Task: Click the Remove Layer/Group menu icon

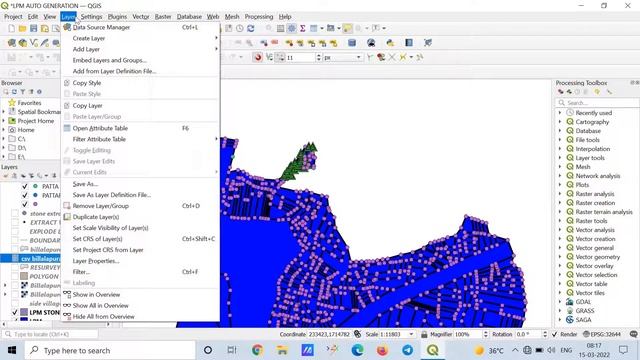Action: click(x=67, y=206)
